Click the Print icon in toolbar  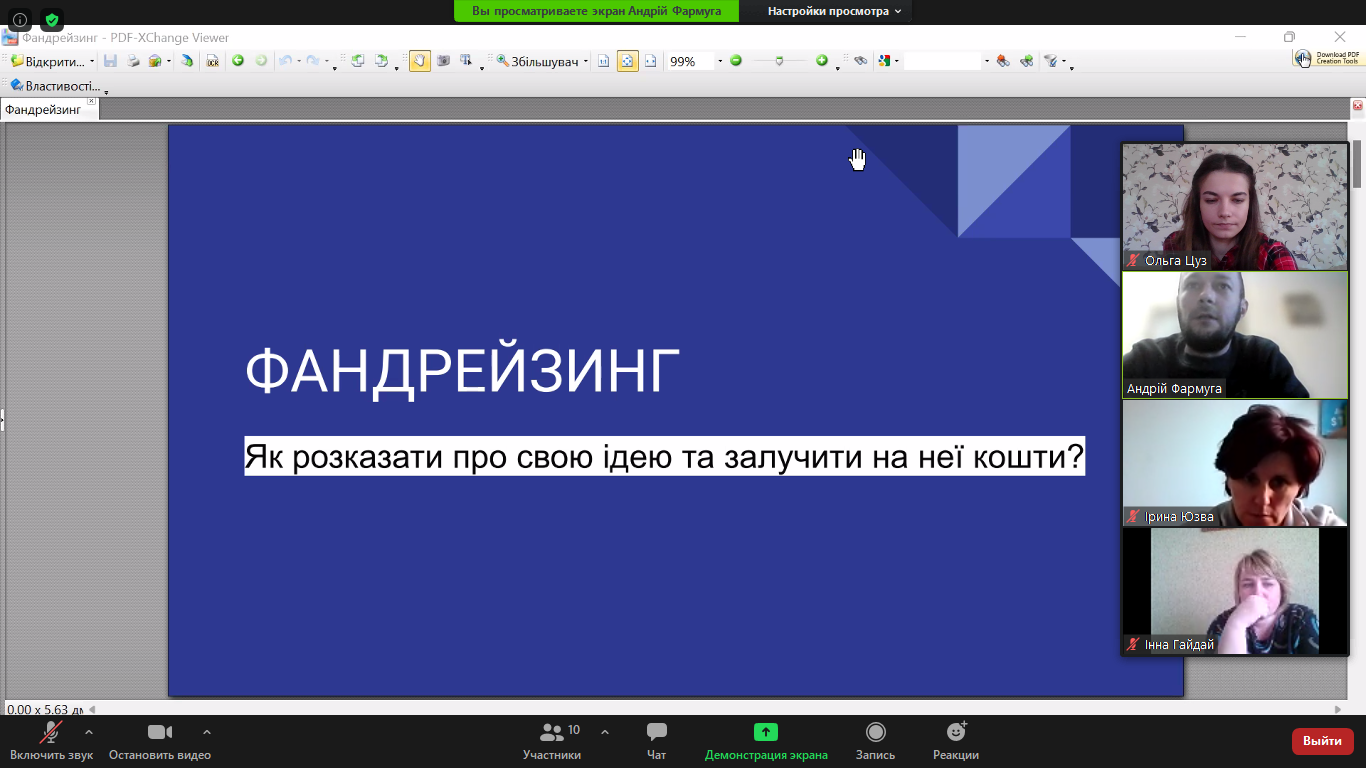(x=133, y=61)
